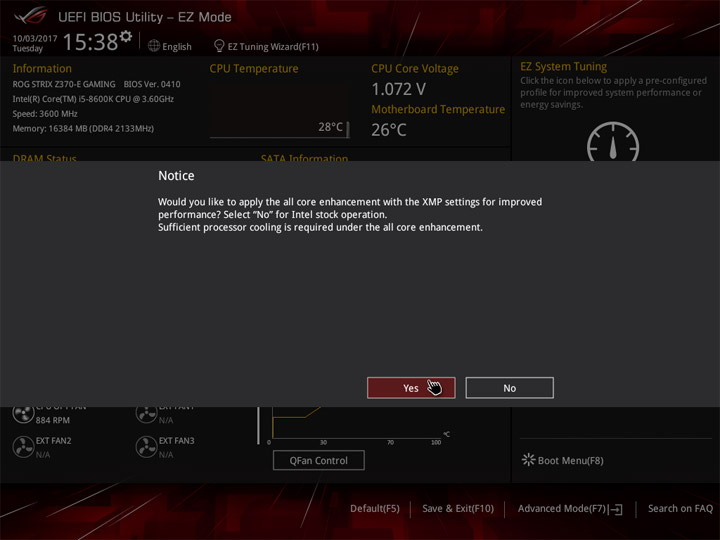This screenshot has height=540, width=720.
Task: Click the Boot Menu star icon
Action: tap(528, 460)
